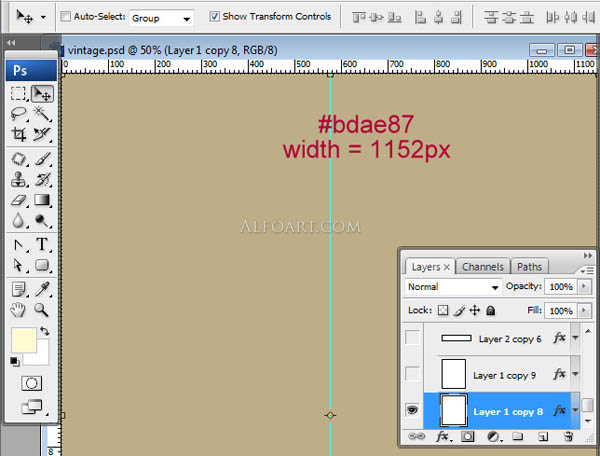Change the screen mode
The height and width of the screenshot is (456, 600).
point(31,407)
